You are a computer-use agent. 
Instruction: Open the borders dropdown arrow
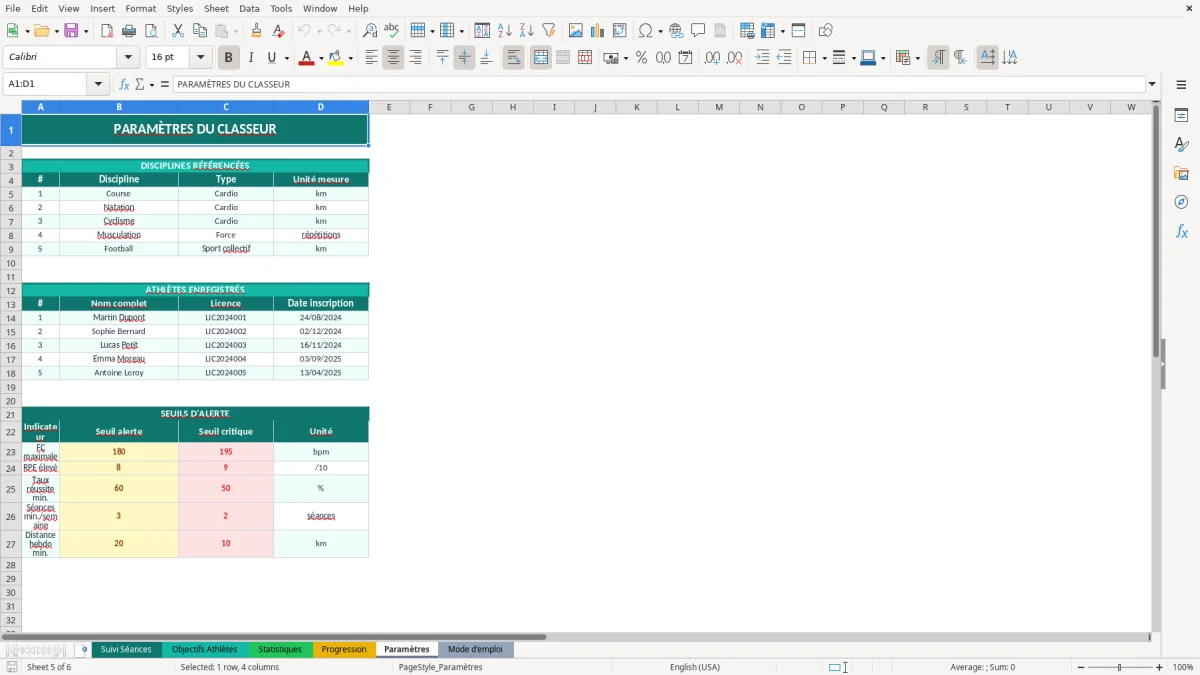pyautogui.click(x=823, y=58)
